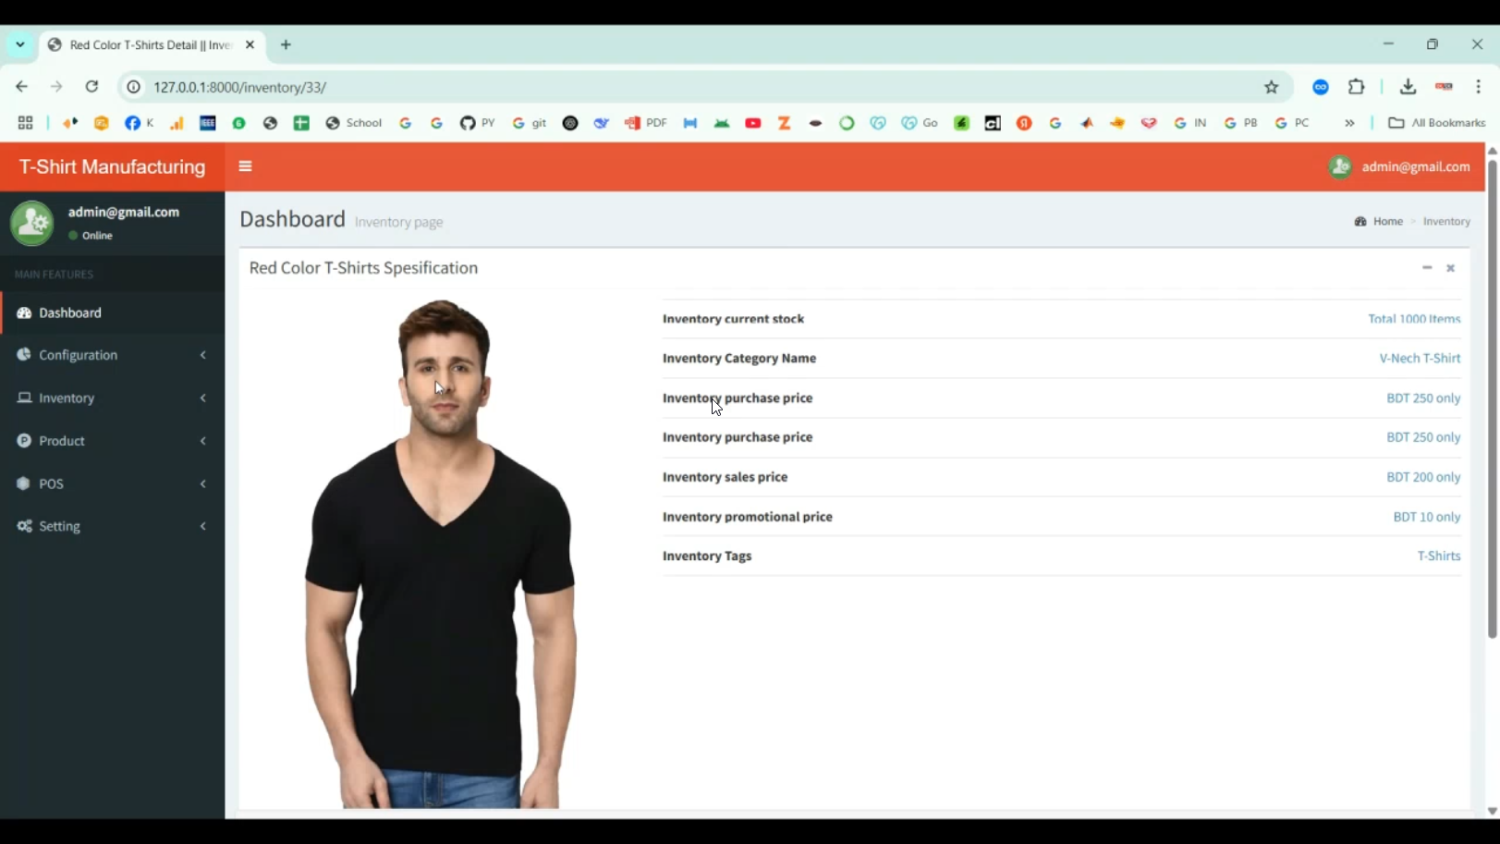1500x844 pixels.
Task: Open the Google PC bookmark
Action: (x=1292, y=123)
